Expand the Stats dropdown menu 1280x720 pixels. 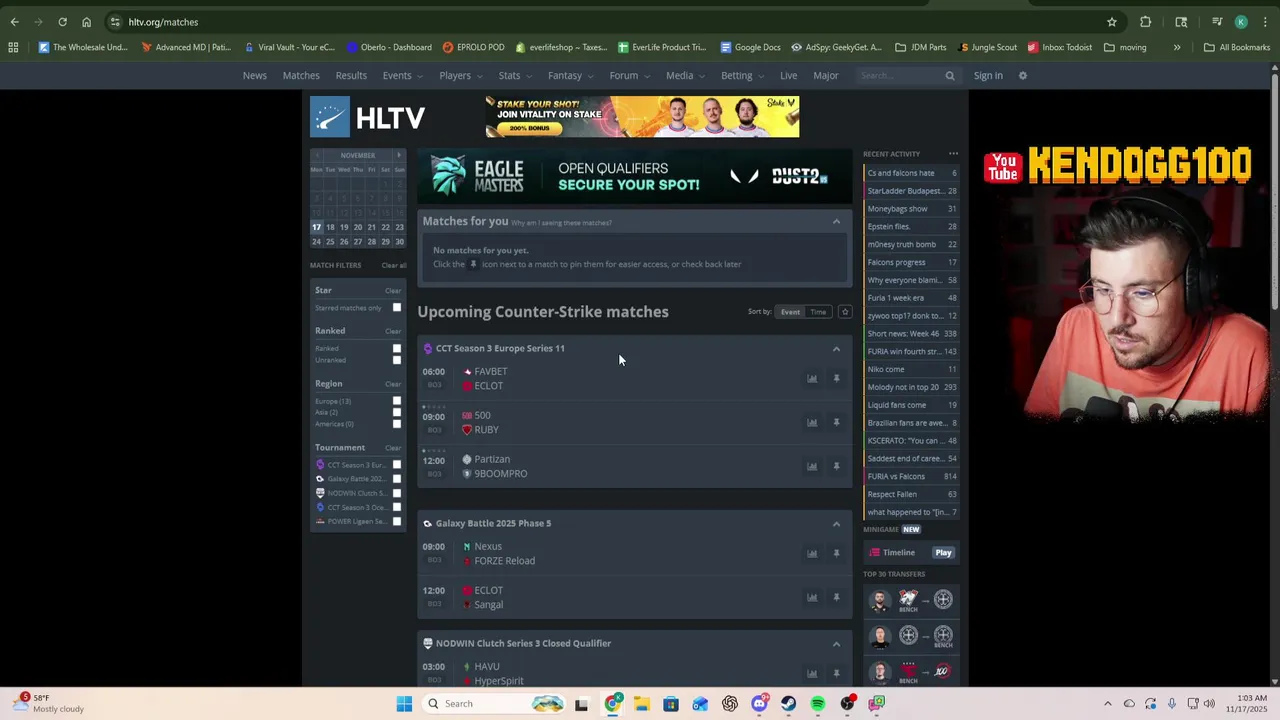coord(515,76)
